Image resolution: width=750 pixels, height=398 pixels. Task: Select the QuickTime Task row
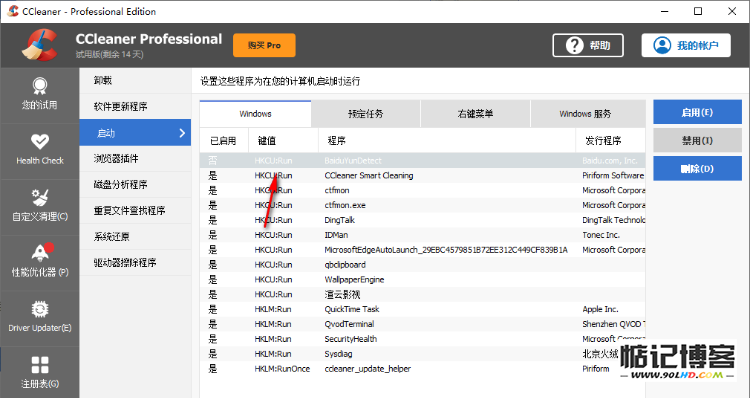pyautogui.click(x=422, y=309)
